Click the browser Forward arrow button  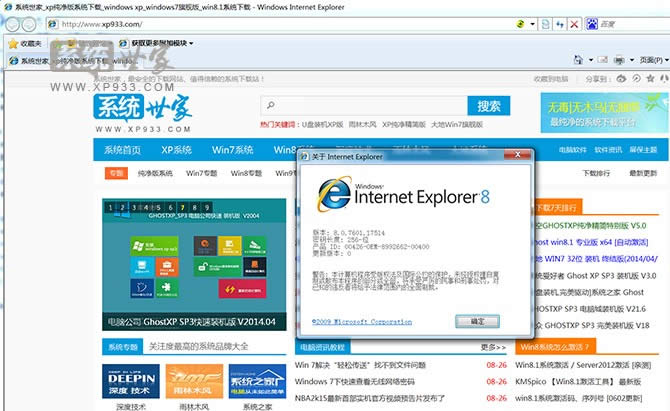click(29, 24)
